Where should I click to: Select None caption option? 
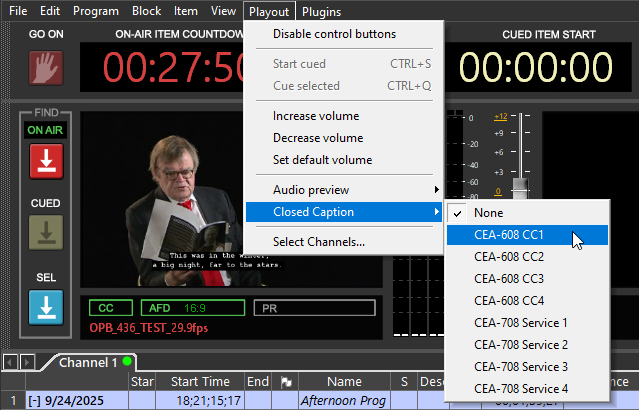[527, 213]
